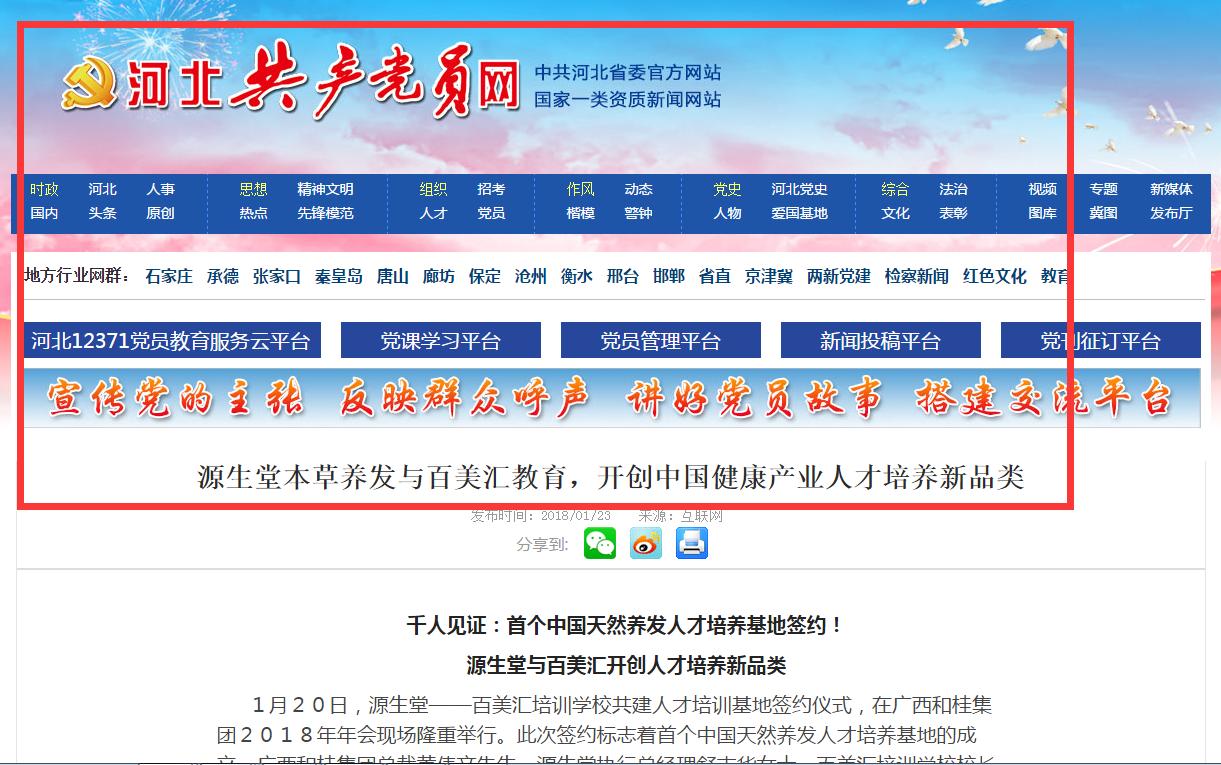
Task: Share article via Weibo icon
Action: 646,543
